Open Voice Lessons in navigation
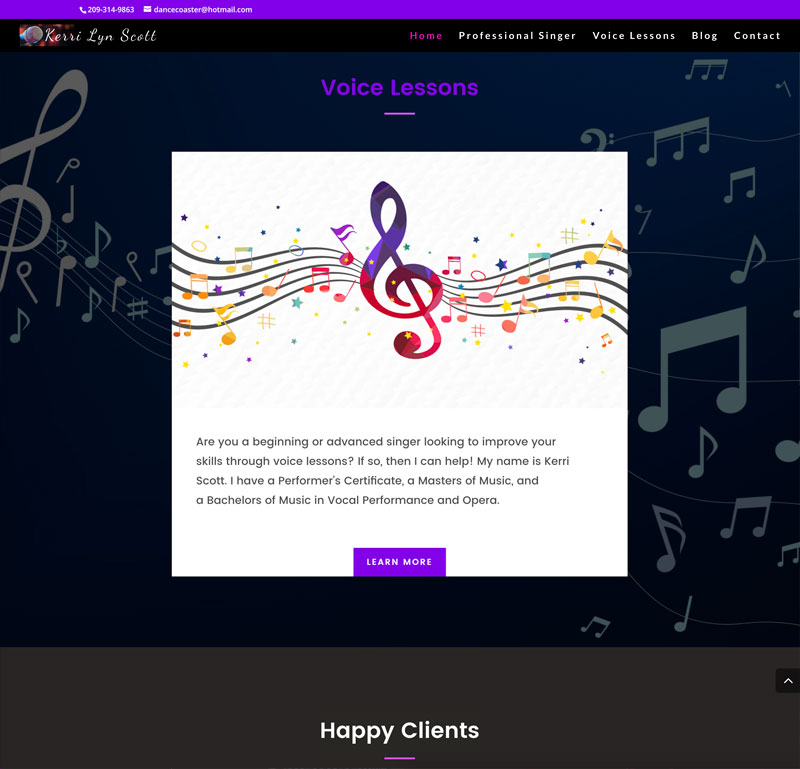Screen dimensions: 800x769 pos(634,36)
